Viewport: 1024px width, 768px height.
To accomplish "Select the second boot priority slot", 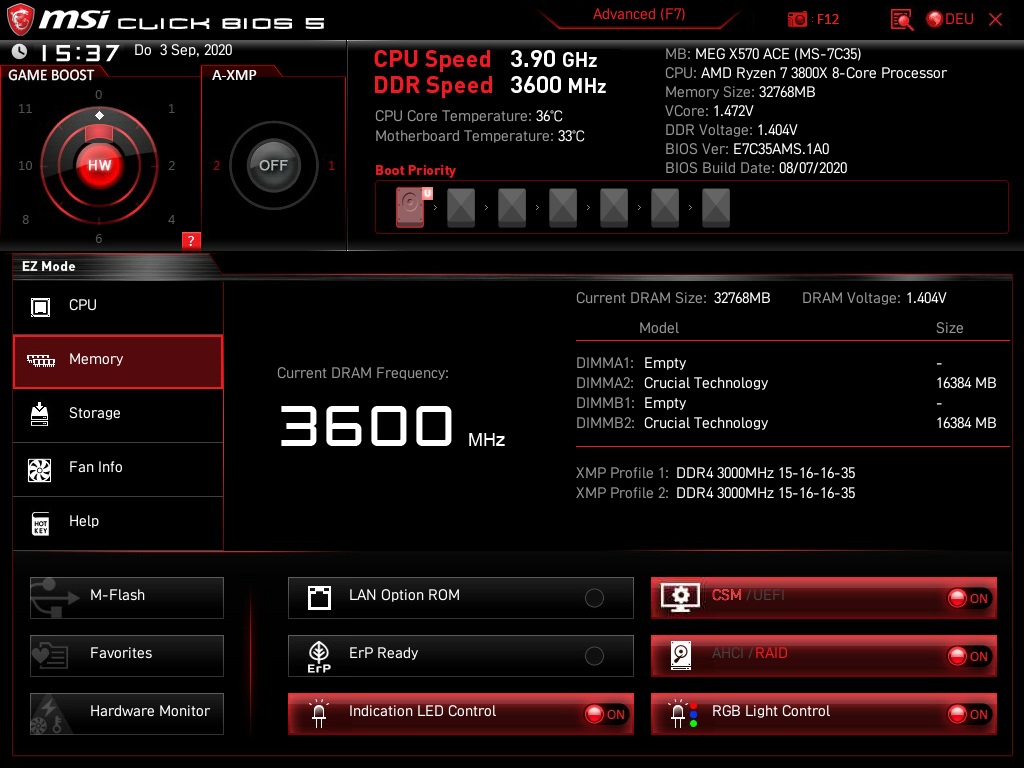I will [x=461, y=207].
